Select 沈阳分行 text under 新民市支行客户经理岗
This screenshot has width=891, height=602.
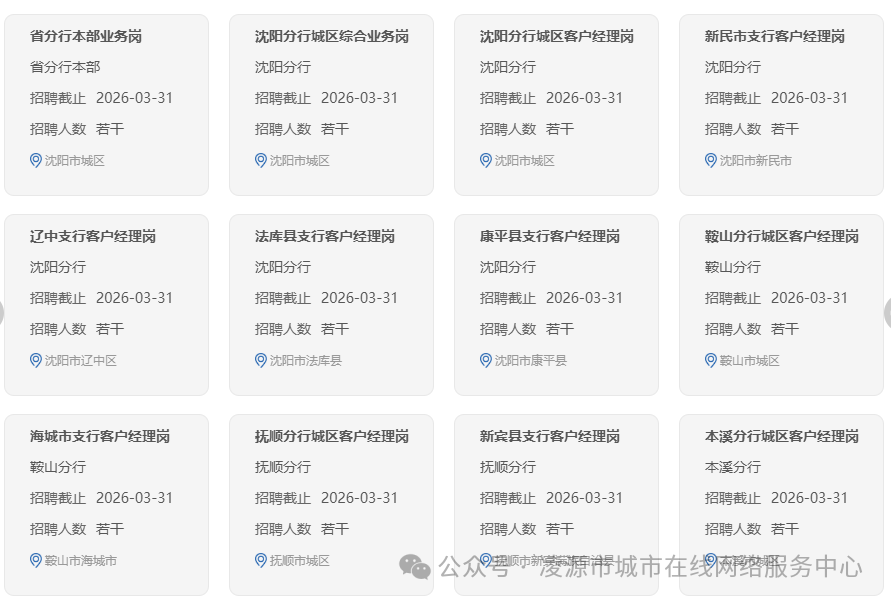click(x=733, y=67)
